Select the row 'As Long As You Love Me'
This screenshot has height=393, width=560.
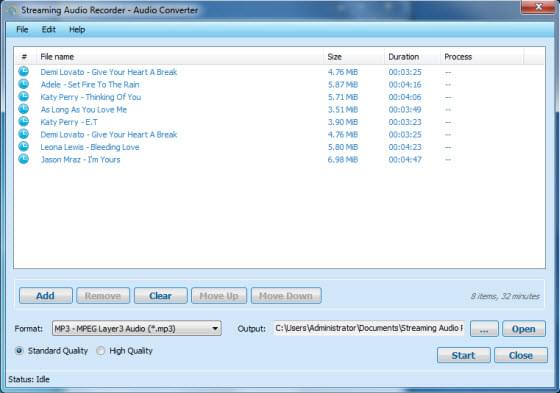coord(279,109)
